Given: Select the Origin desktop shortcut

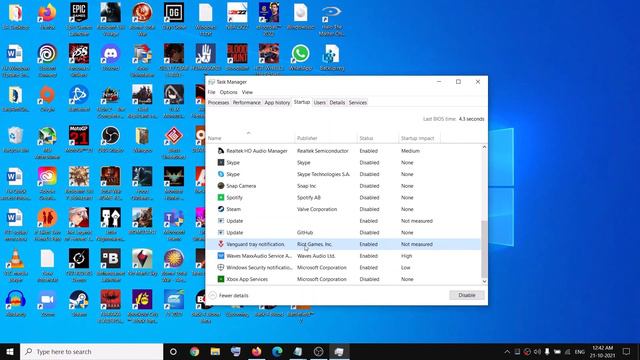Looking at the screenshot, I should 47,99.
